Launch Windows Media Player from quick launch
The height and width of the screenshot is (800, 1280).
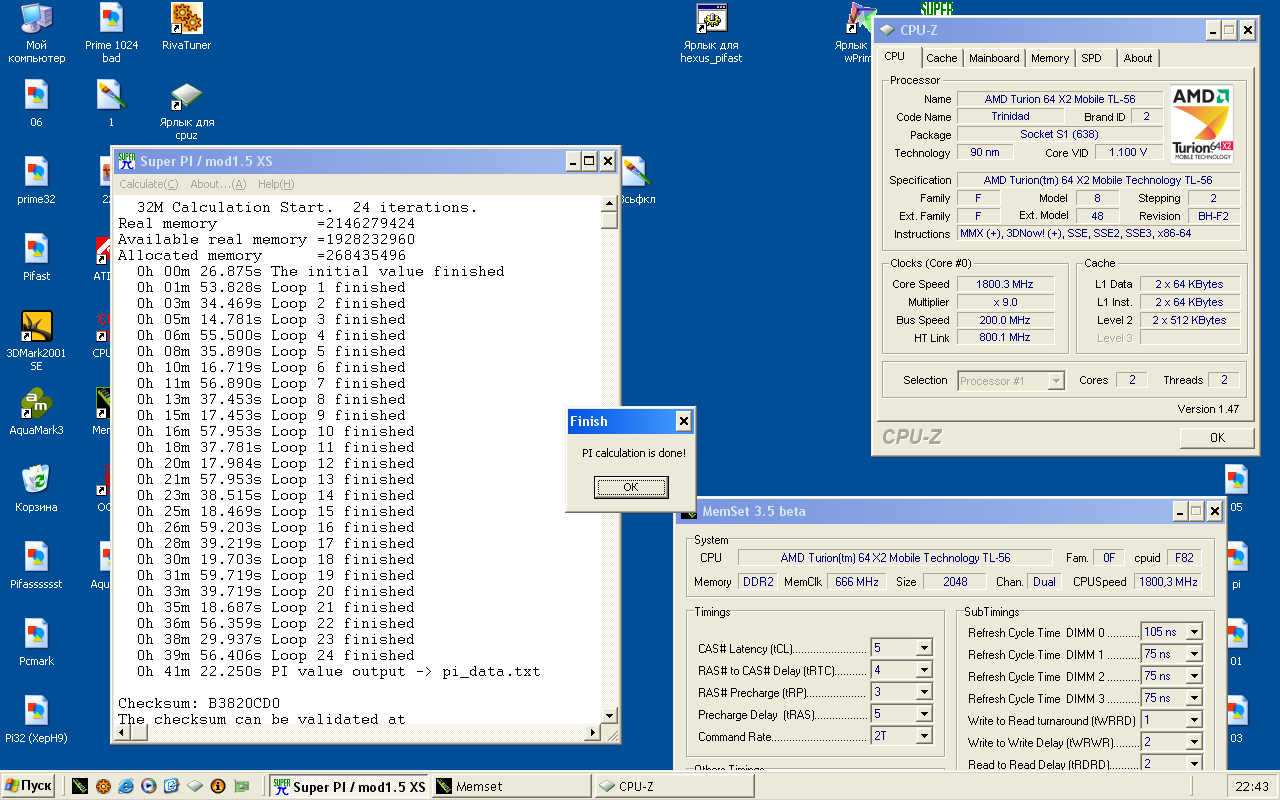[149, 786]
